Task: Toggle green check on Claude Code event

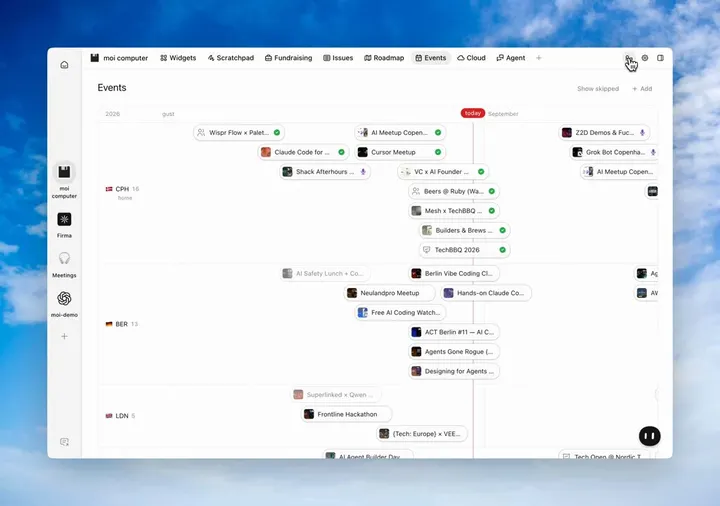Action: click(341, 152)
